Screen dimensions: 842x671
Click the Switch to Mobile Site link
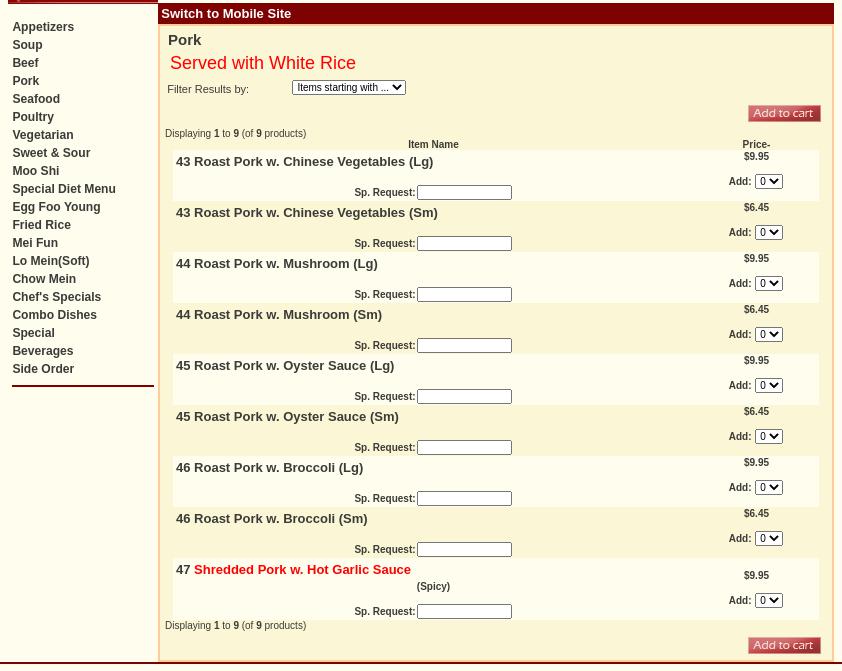point(226,14)
